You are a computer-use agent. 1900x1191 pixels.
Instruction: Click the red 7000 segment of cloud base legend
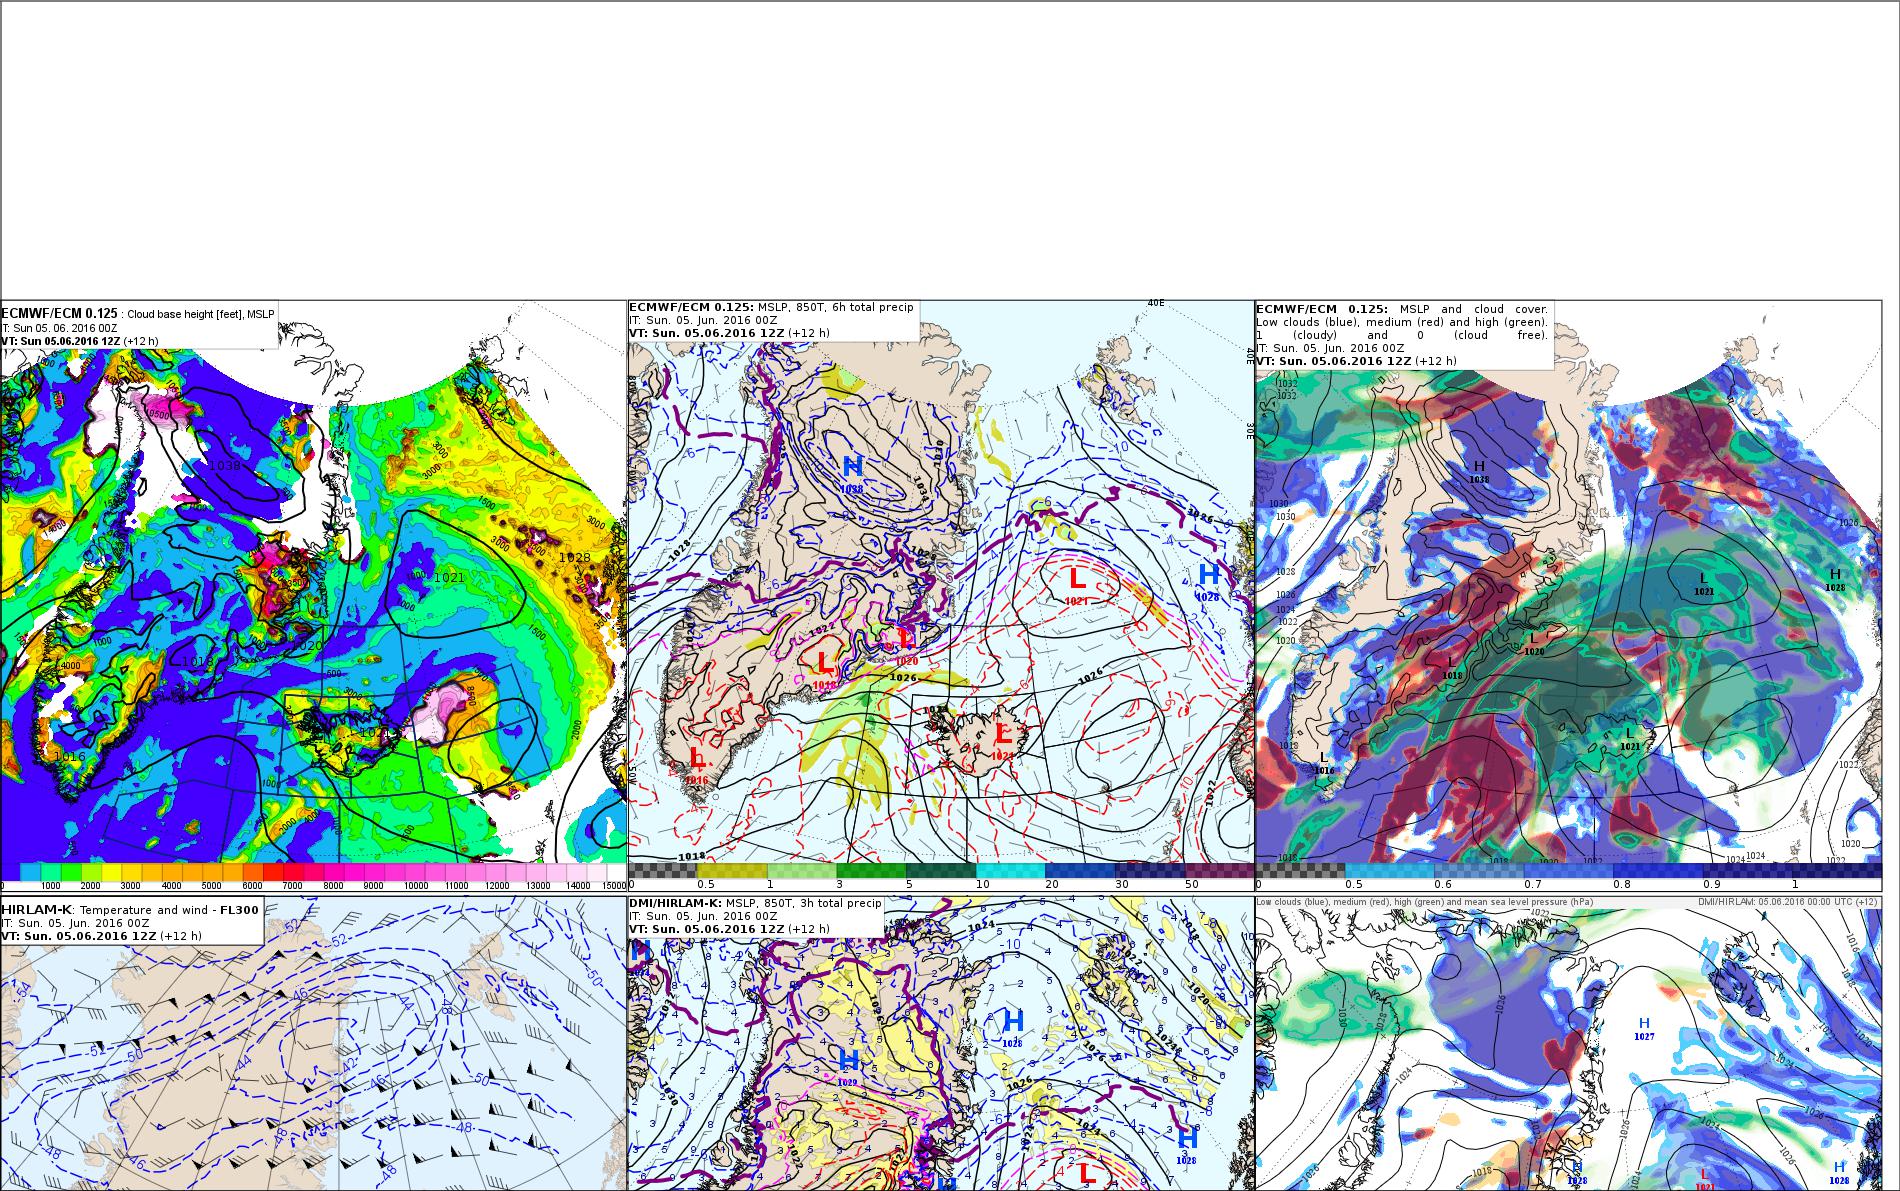[x=292, y=872]
